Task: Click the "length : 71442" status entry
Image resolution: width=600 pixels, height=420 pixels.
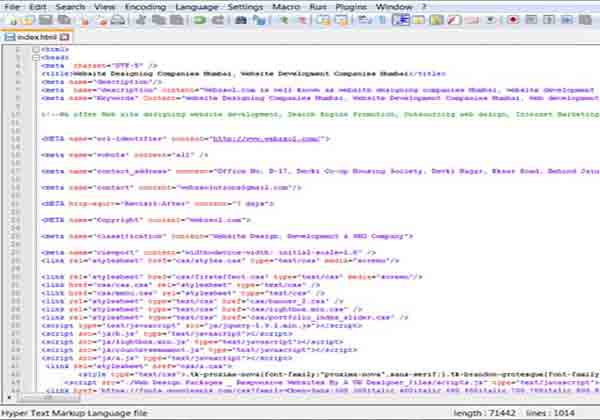Action: (x=484, y=413)
